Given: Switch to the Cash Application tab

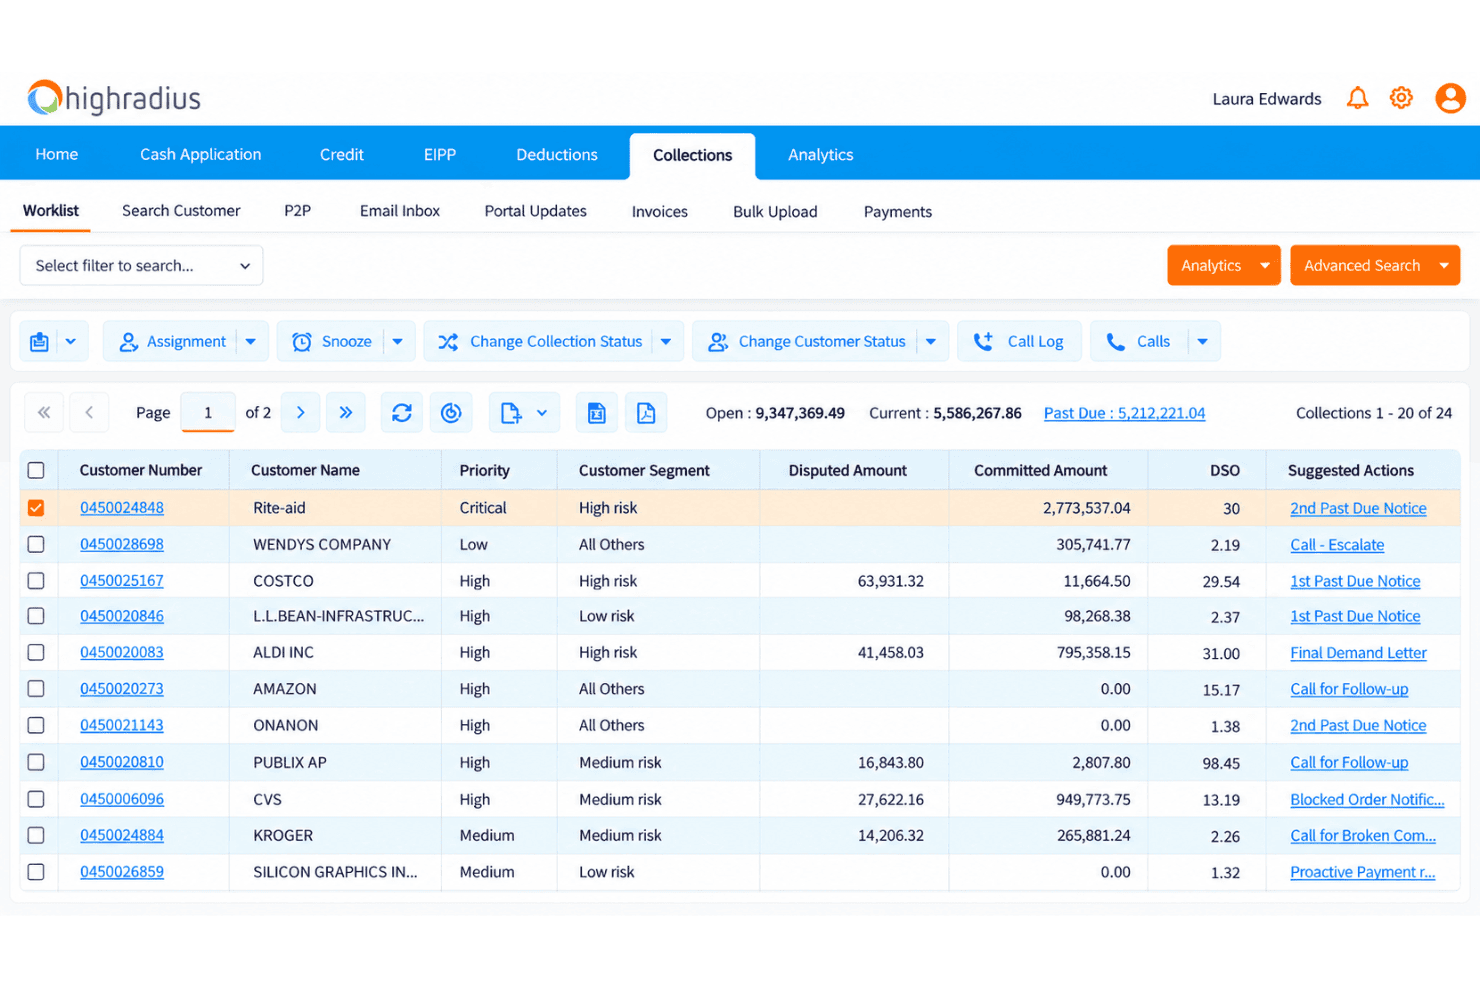Looking at the screenshot, I should [200, 154].
